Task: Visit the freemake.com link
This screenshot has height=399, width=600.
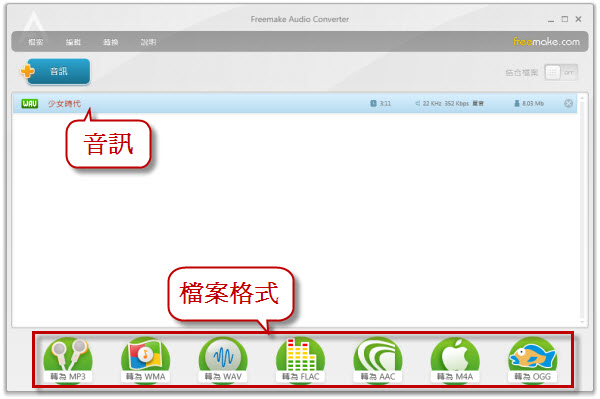Action: [x=546, y=41]
